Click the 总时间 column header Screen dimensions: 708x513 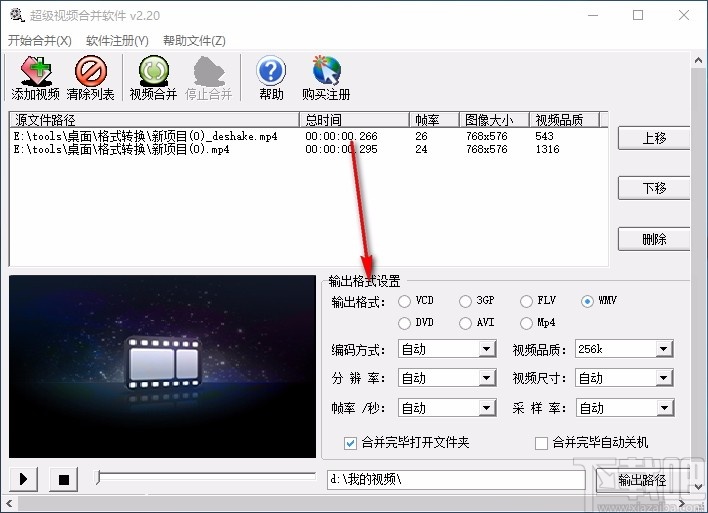[354, 120]
